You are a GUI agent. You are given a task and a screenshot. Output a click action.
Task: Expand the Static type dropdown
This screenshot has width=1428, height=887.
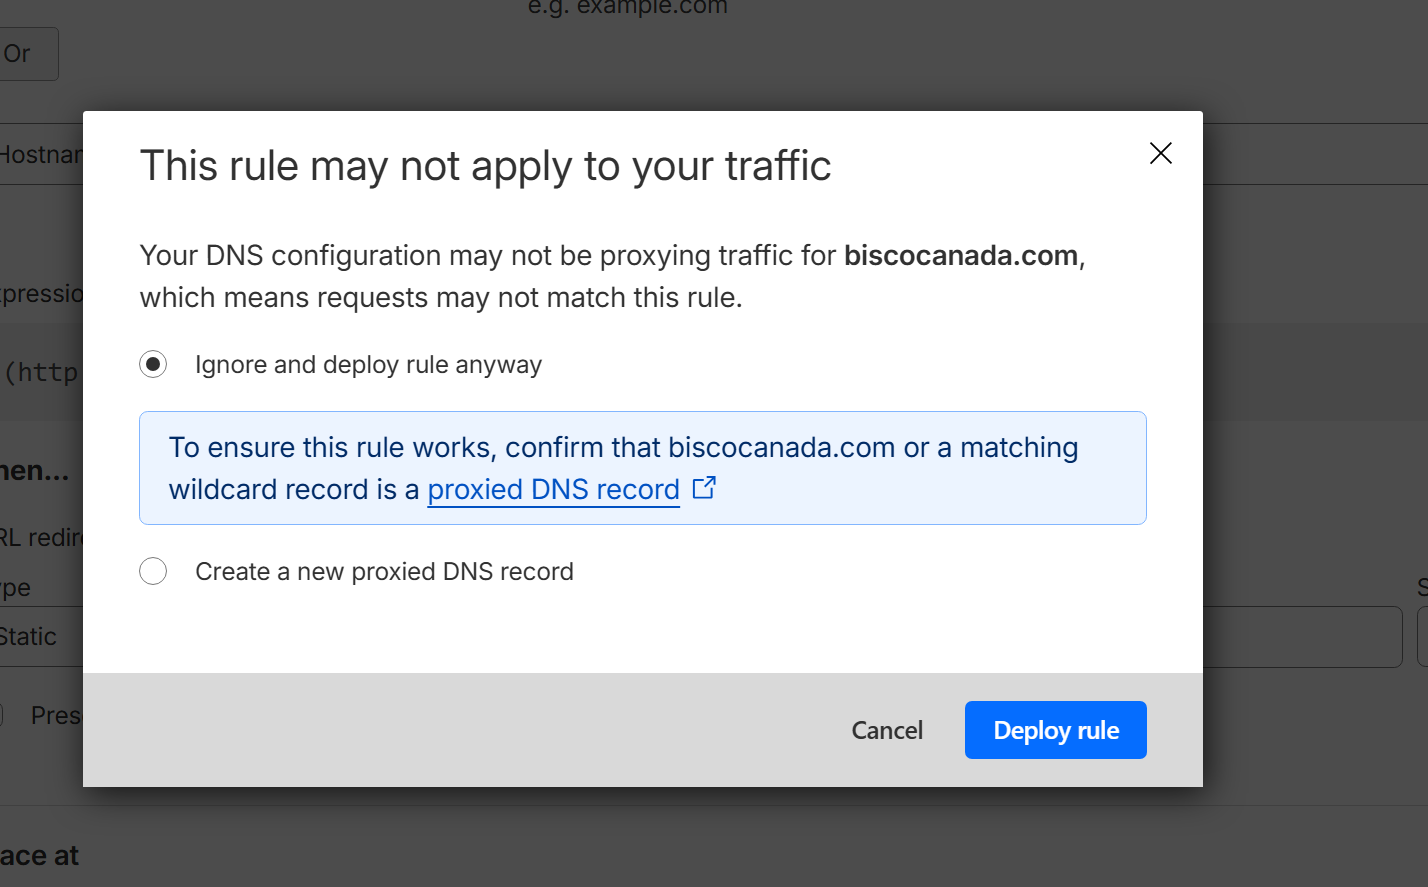pos(40,637)
